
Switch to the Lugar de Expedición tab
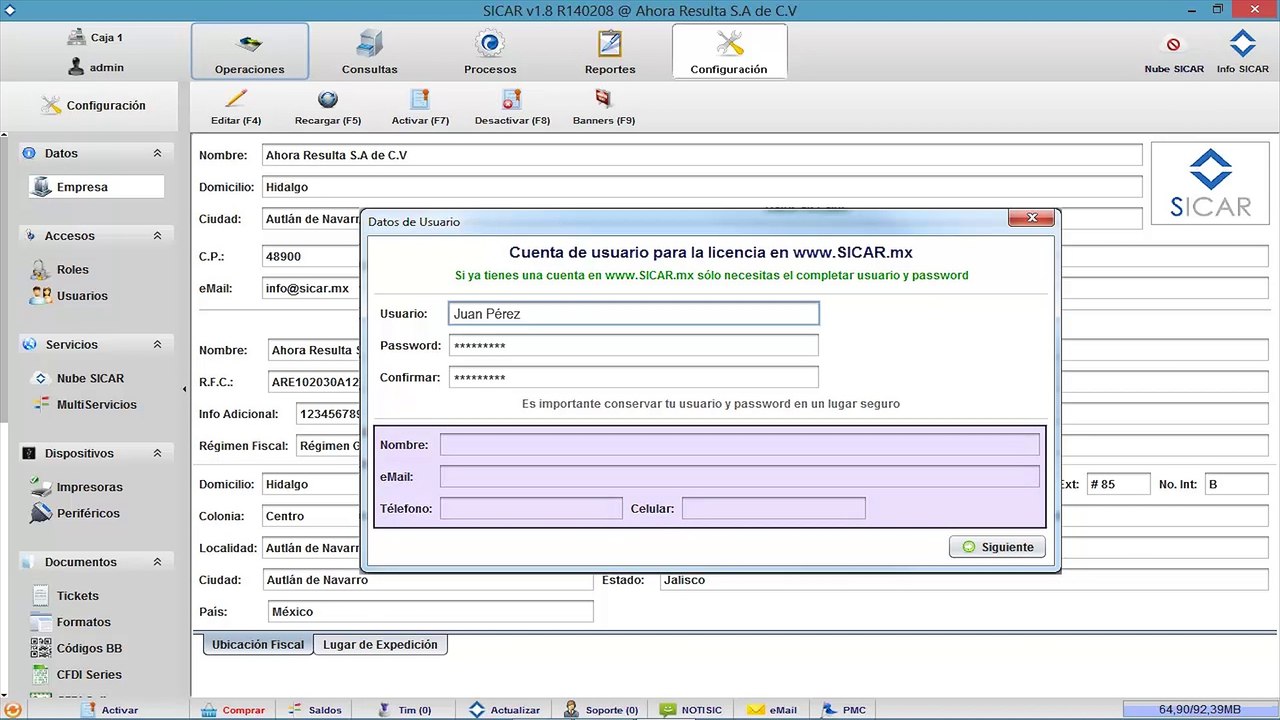[380, 645]
